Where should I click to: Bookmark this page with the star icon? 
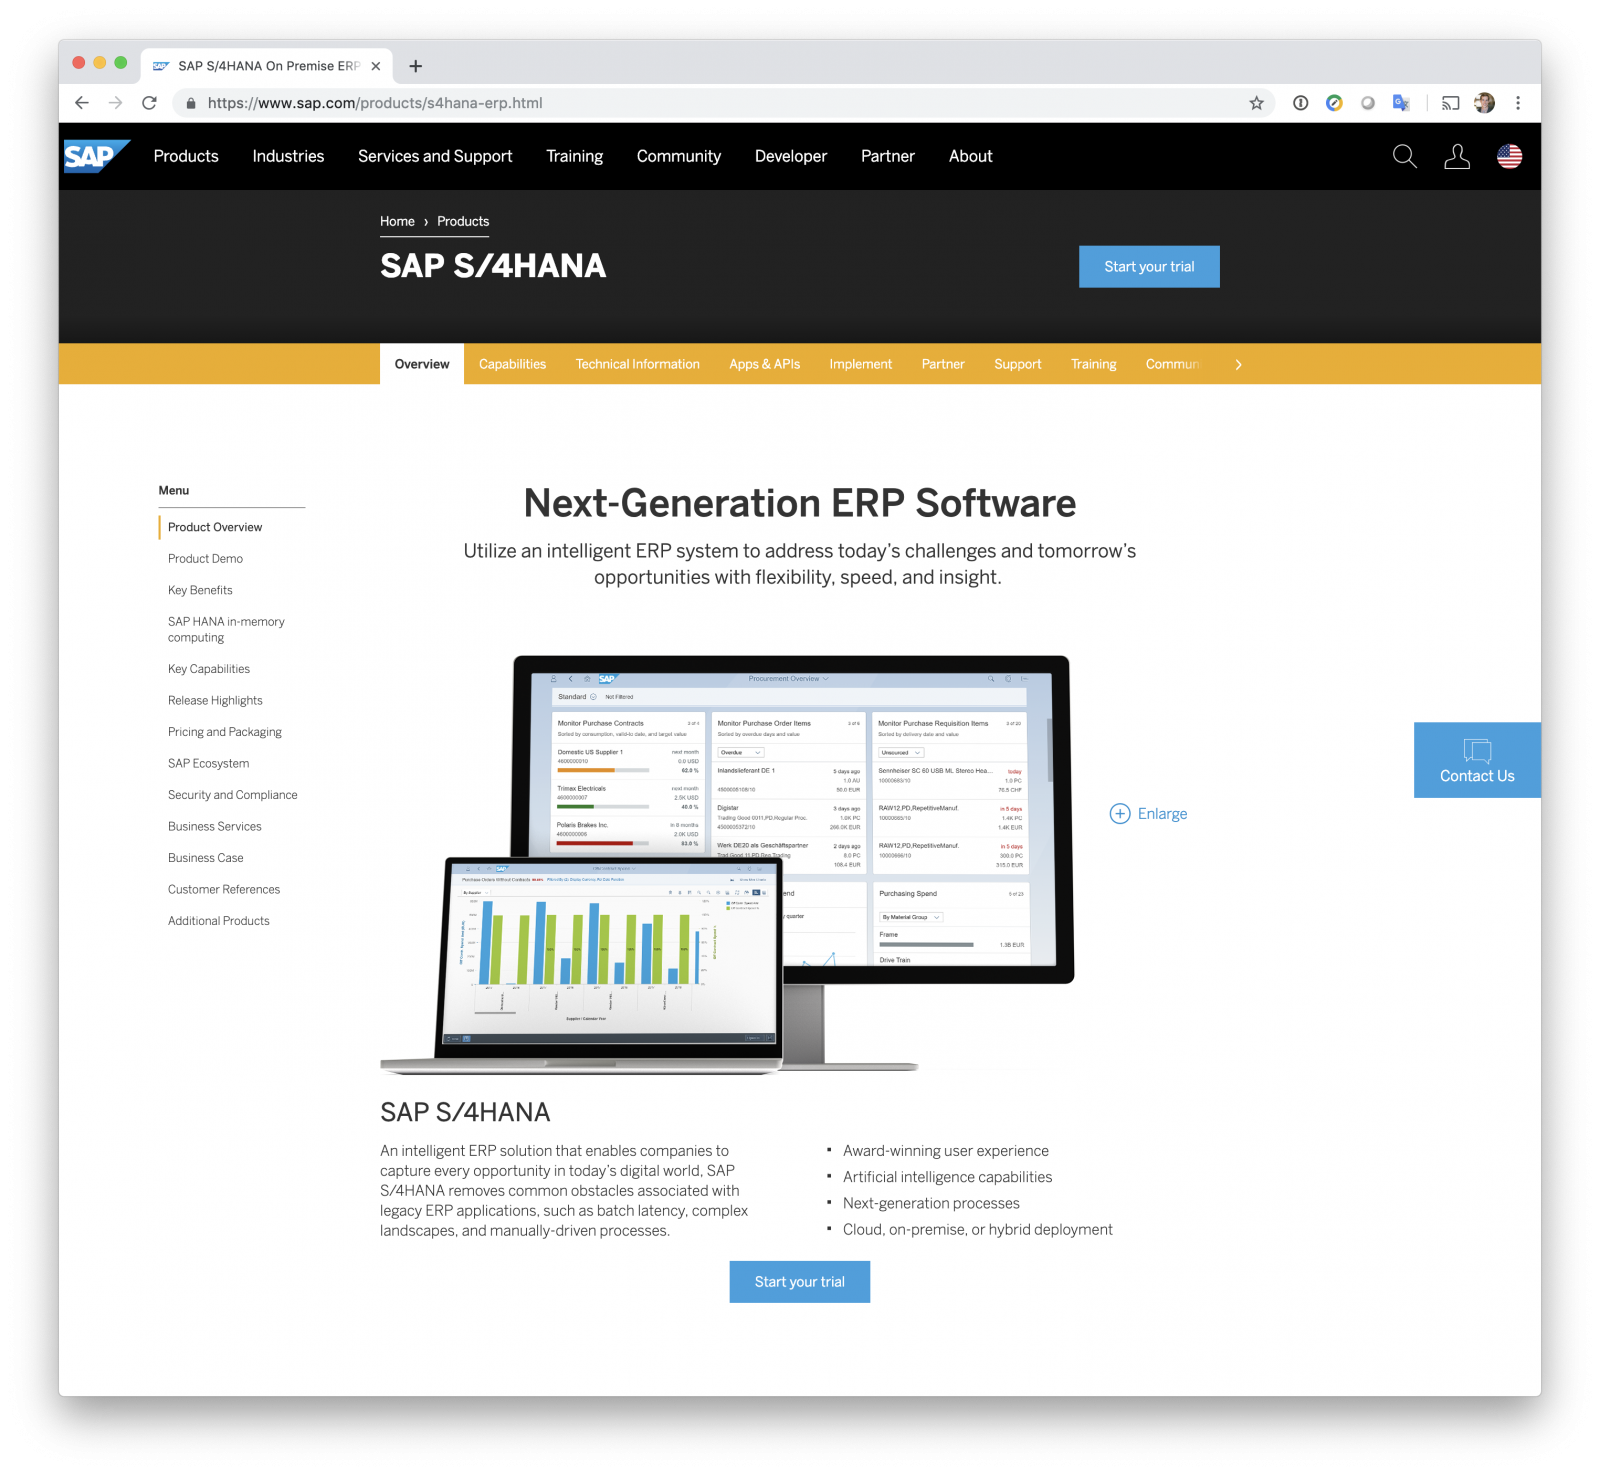point(1257,103)
